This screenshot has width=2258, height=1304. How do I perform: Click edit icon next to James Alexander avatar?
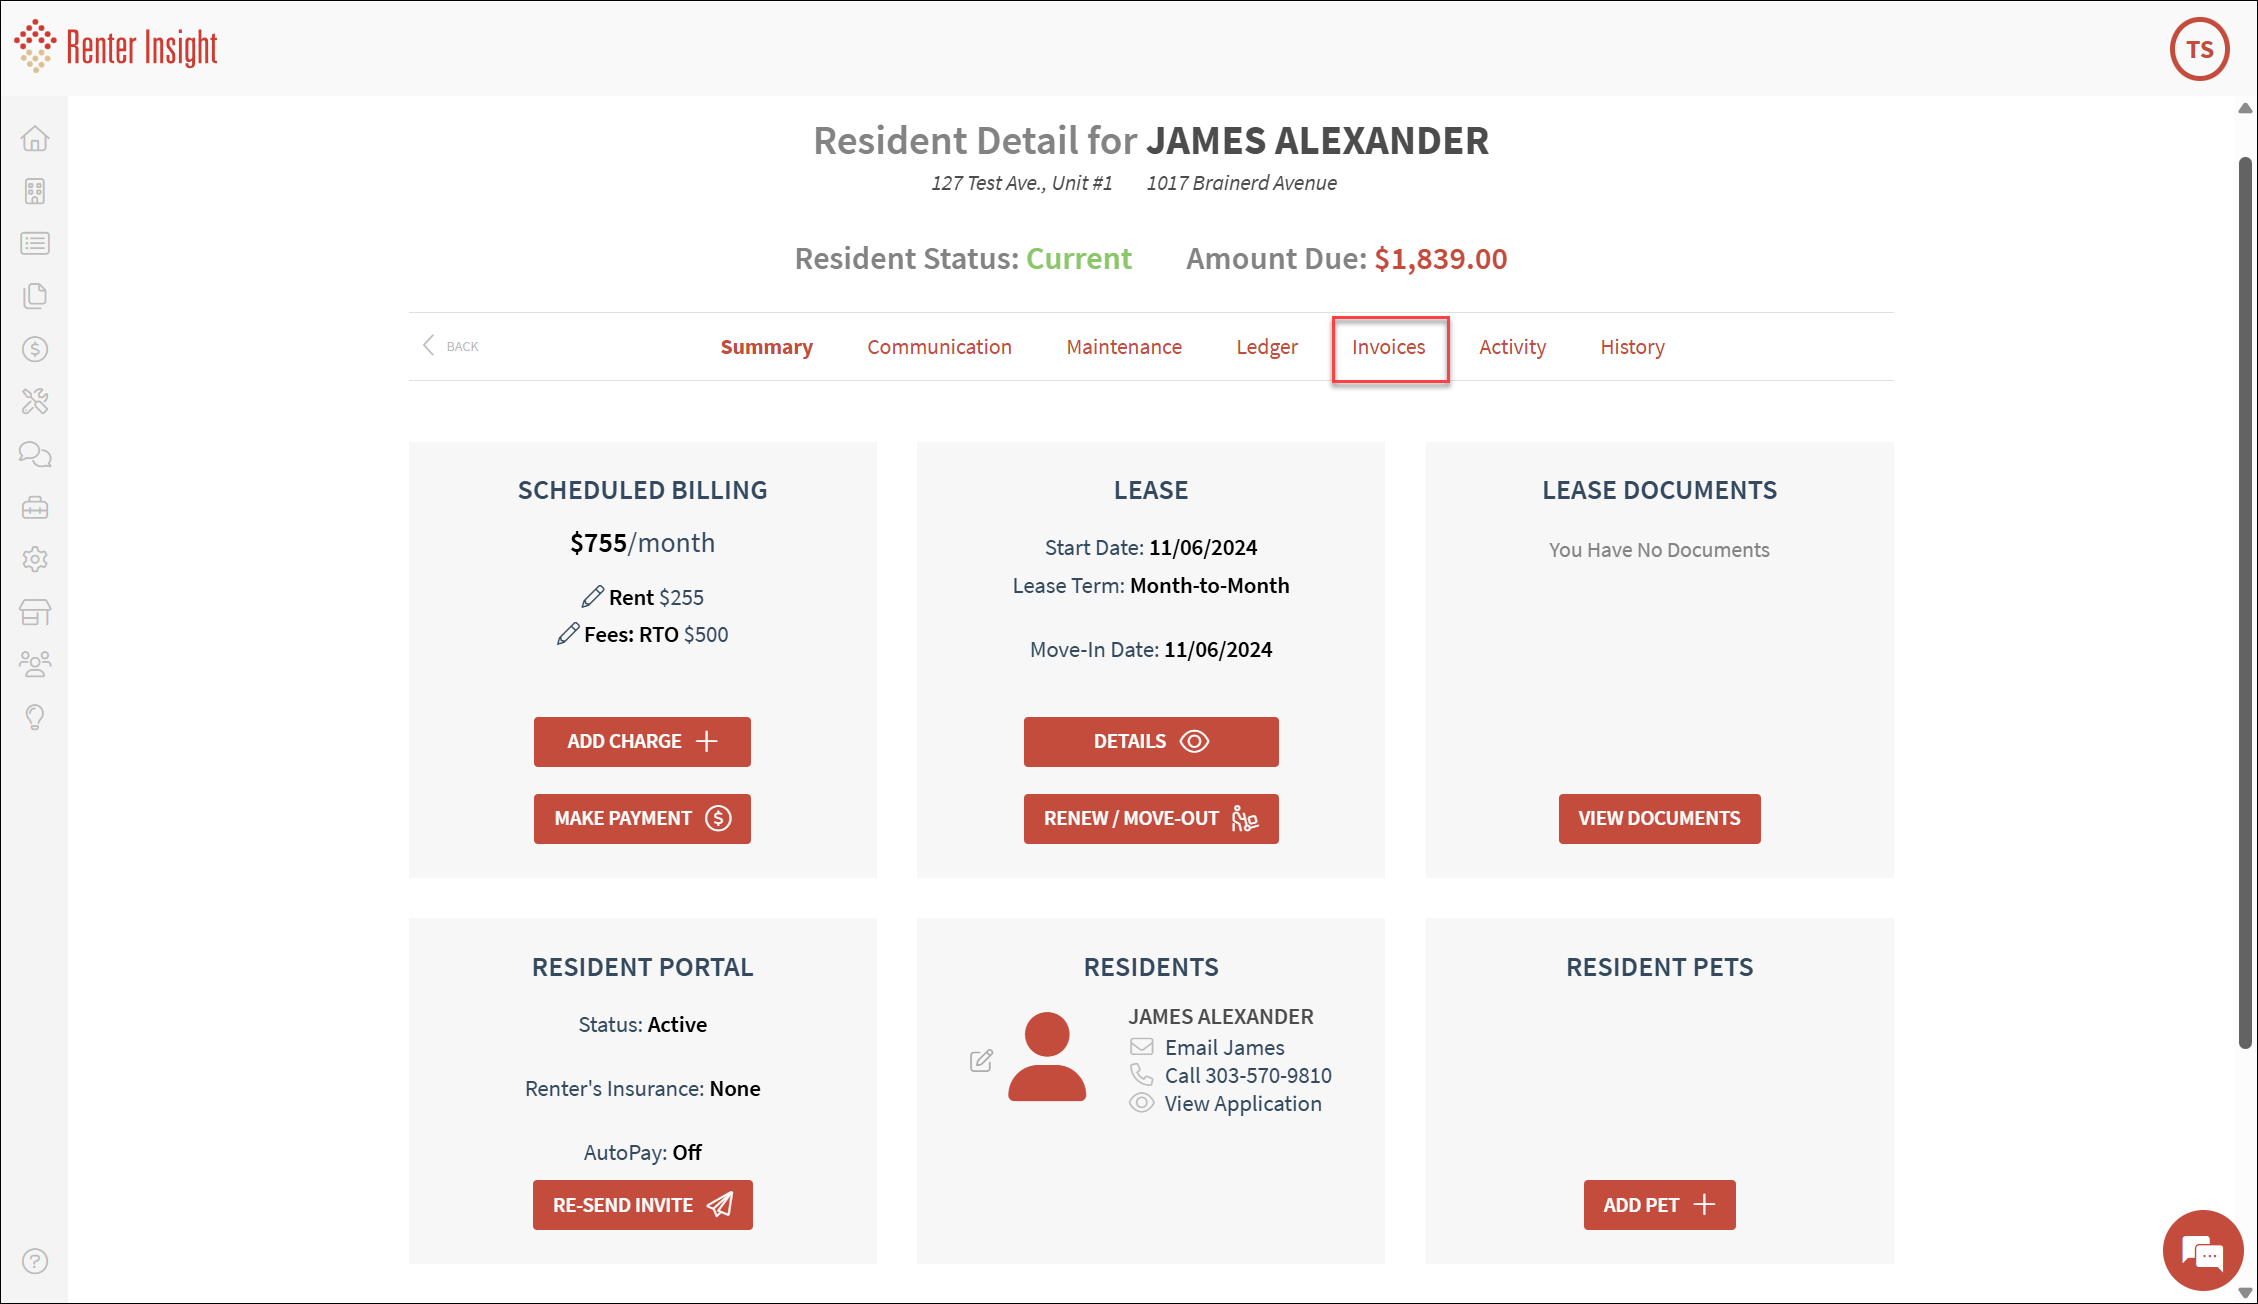981,1061
